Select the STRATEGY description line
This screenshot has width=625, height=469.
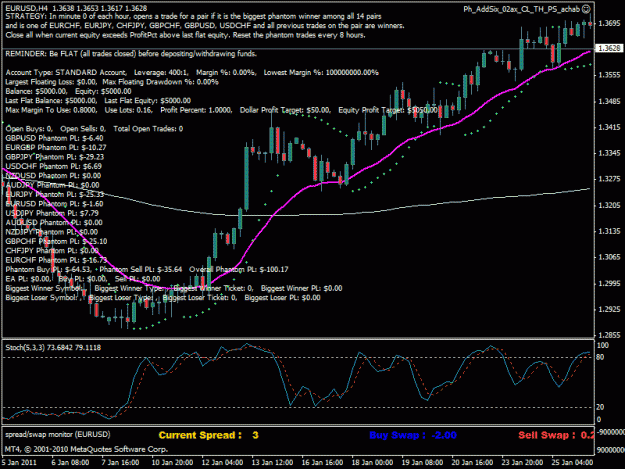pyautogui.click(x=193, y=16)
